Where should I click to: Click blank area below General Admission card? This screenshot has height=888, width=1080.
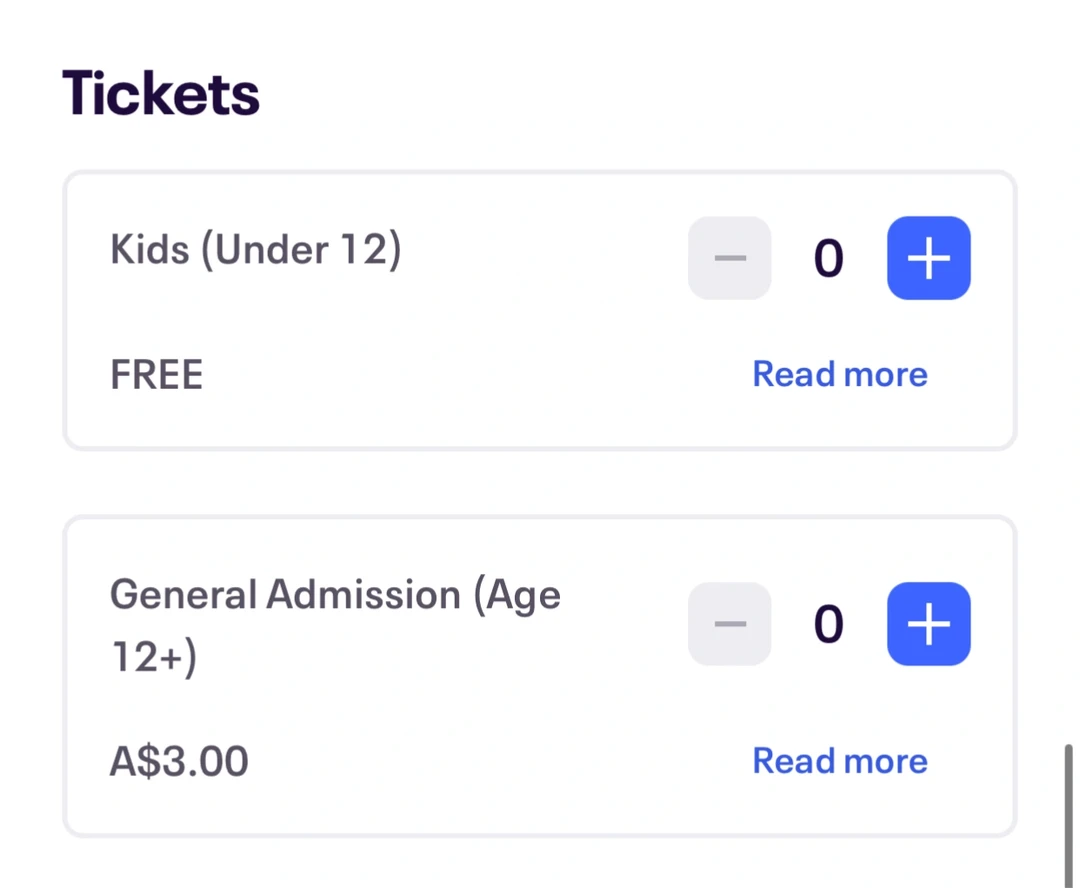(x=540, y=862)
